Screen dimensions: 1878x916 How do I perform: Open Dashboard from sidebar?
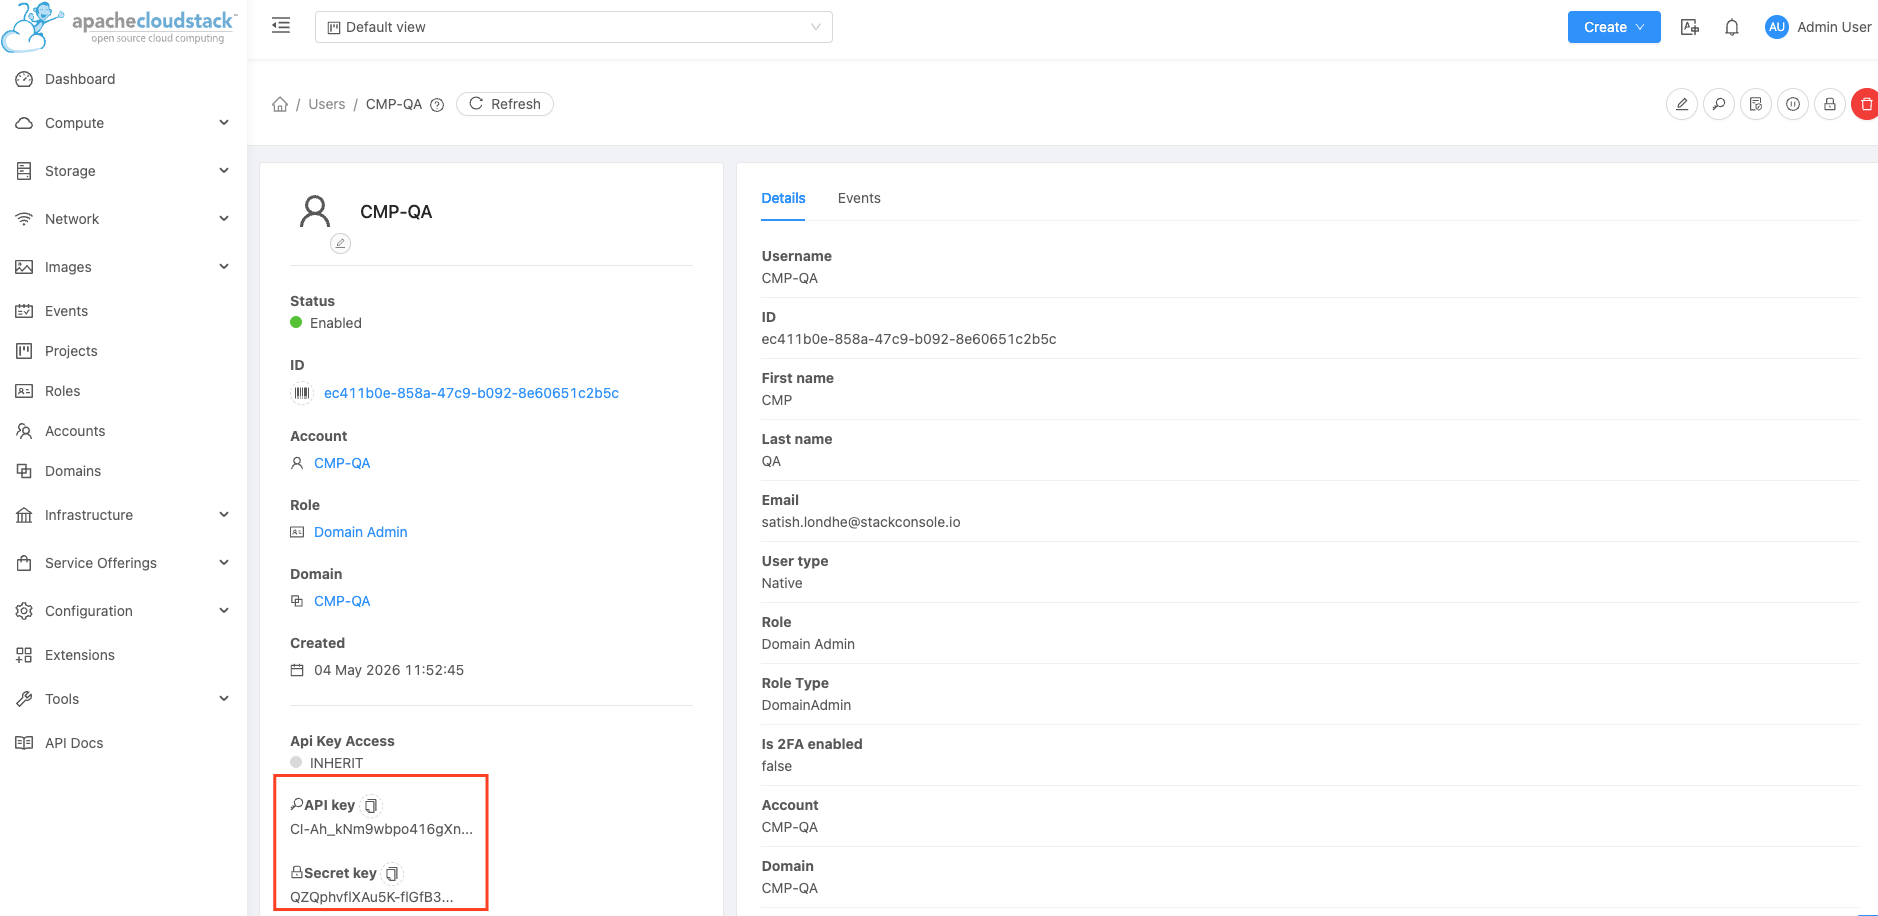(80, 79)
